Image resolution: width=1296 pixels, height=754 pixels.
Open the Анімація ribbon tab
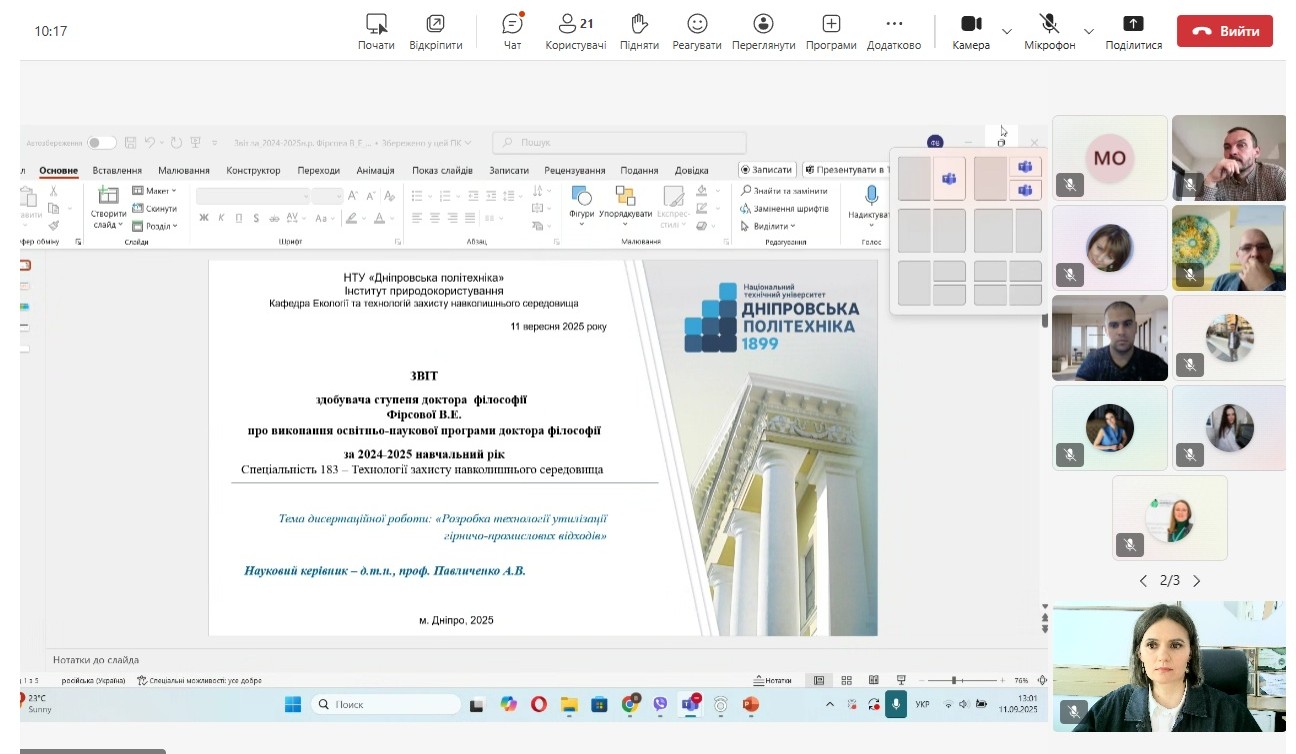[x=375, y=171]
